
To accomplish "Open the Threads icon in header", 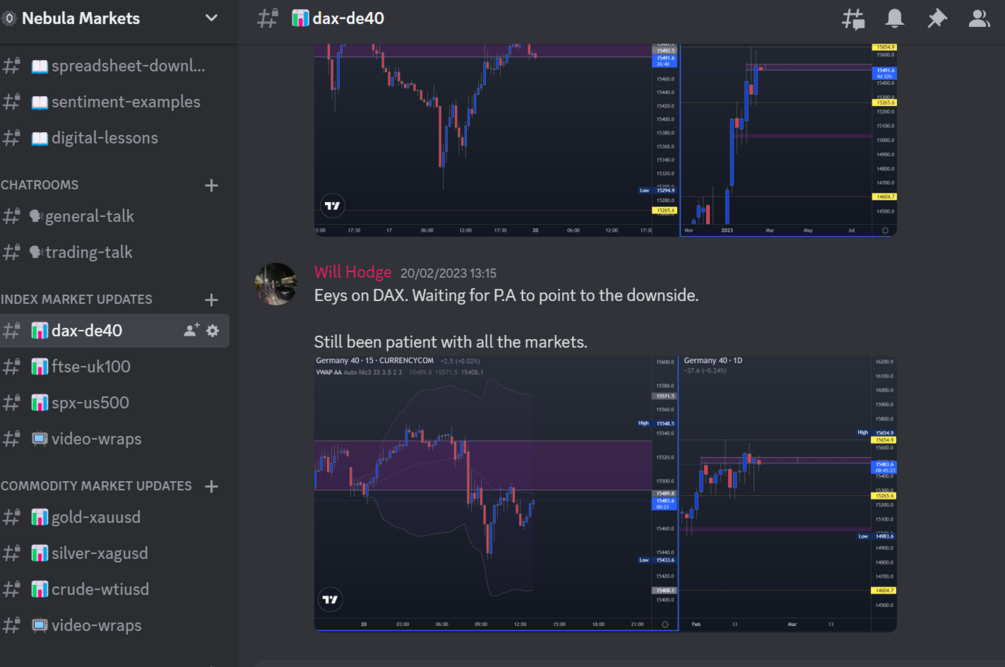I will pos(853,18).
